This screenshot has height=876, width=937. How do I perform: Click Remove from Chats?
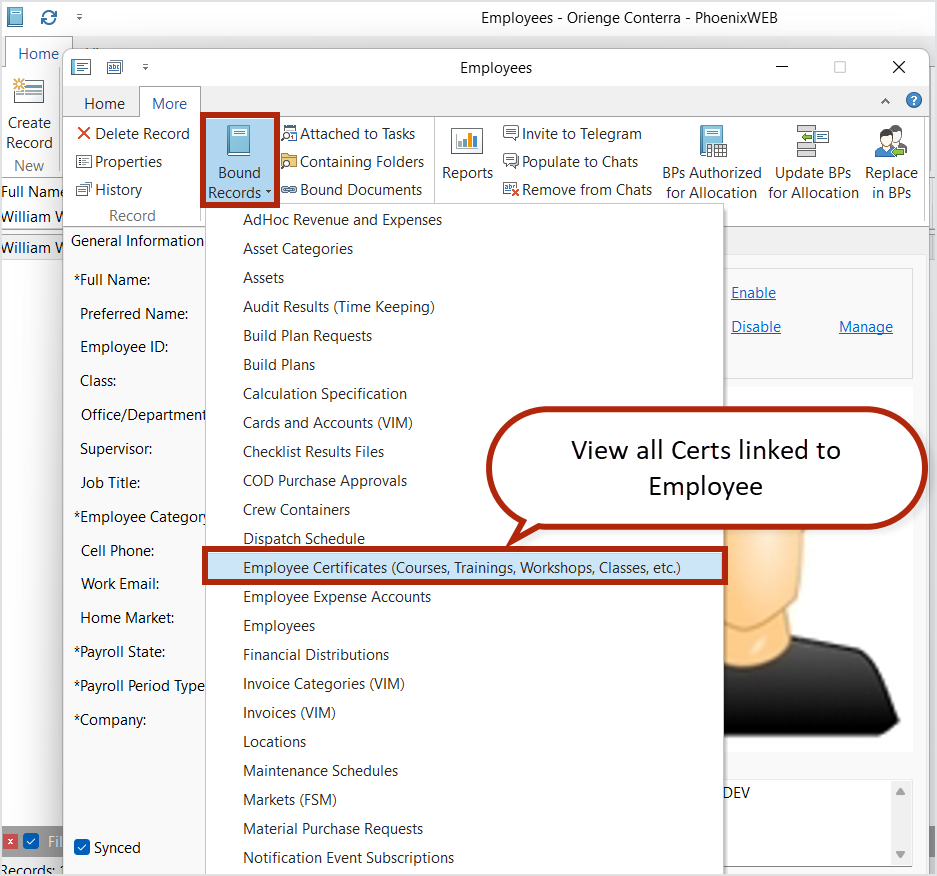click(578, 189)
